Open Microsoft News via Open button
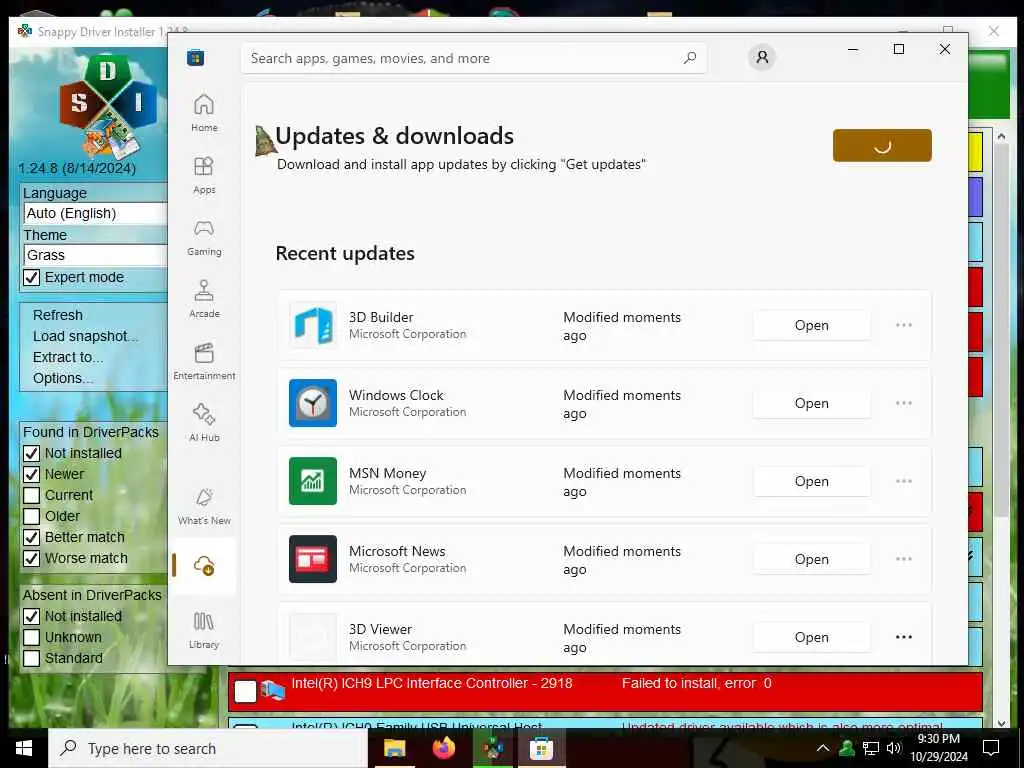The height and width of the screenshot is (768, 1024). (x=811, y=559)
